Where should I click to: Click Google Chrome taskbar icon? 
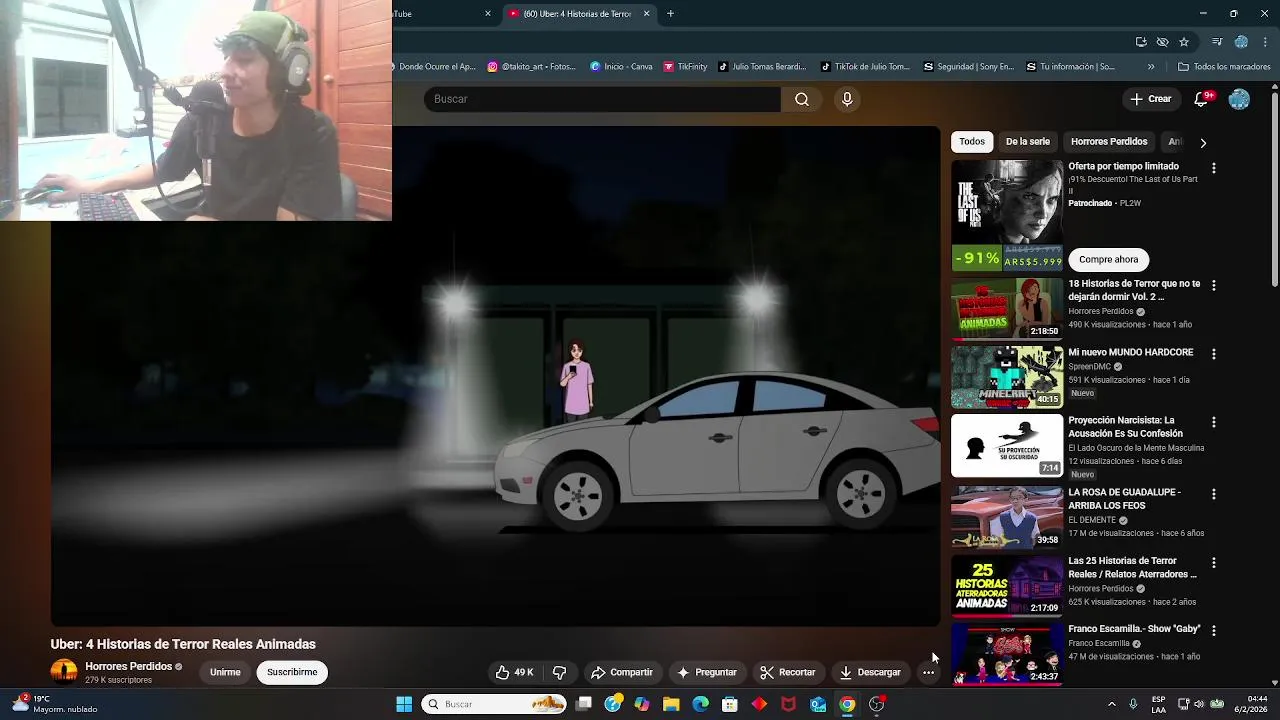(x=847, y=704)
